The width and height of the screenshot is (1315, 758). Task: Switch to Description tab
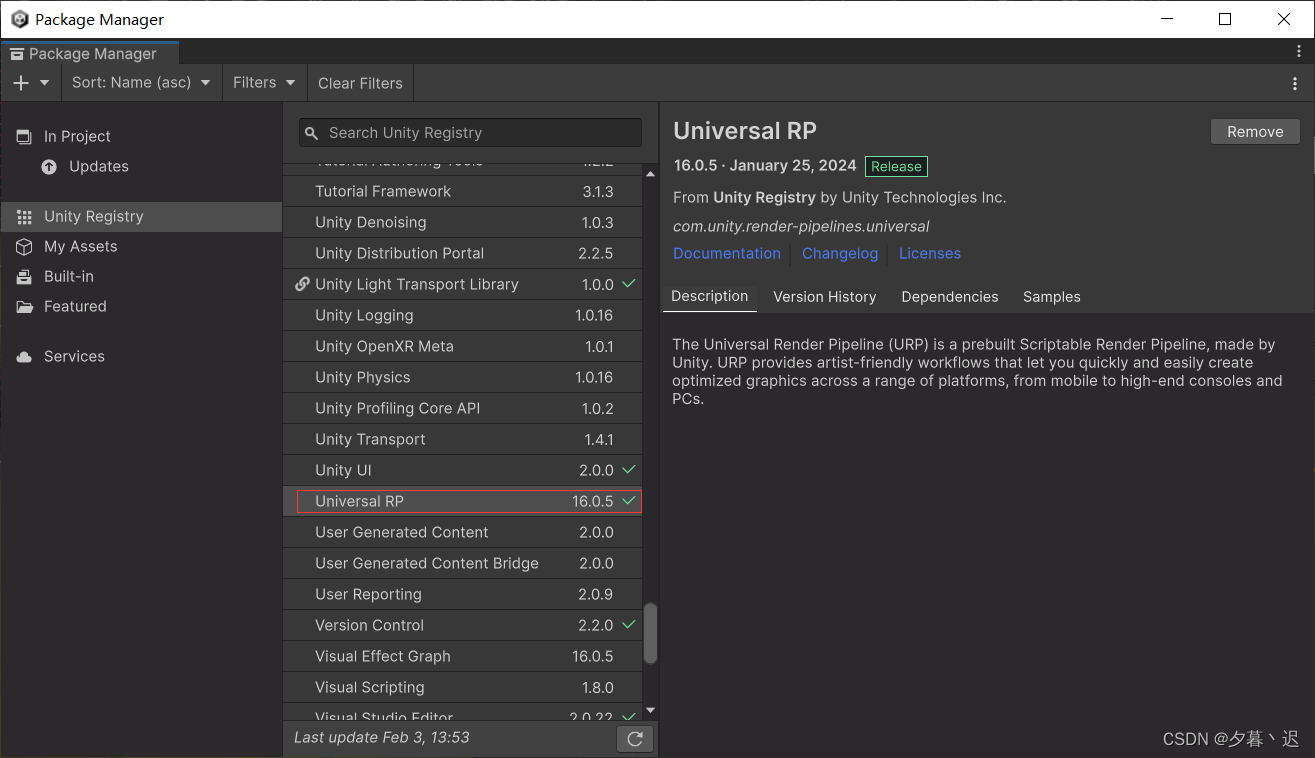point(710,297)
